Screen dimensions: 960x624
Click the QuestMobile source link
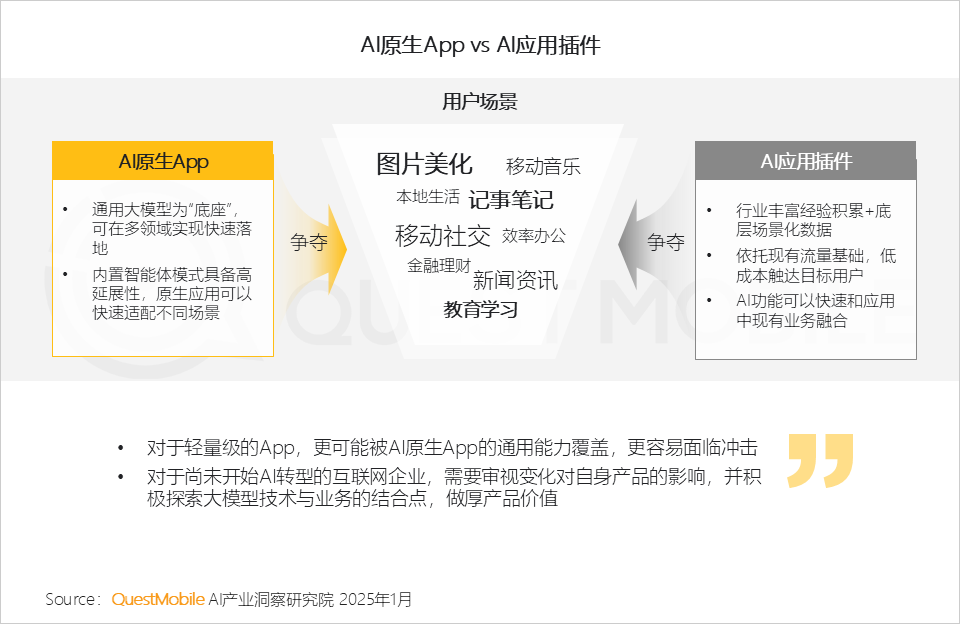coord(157,599)
